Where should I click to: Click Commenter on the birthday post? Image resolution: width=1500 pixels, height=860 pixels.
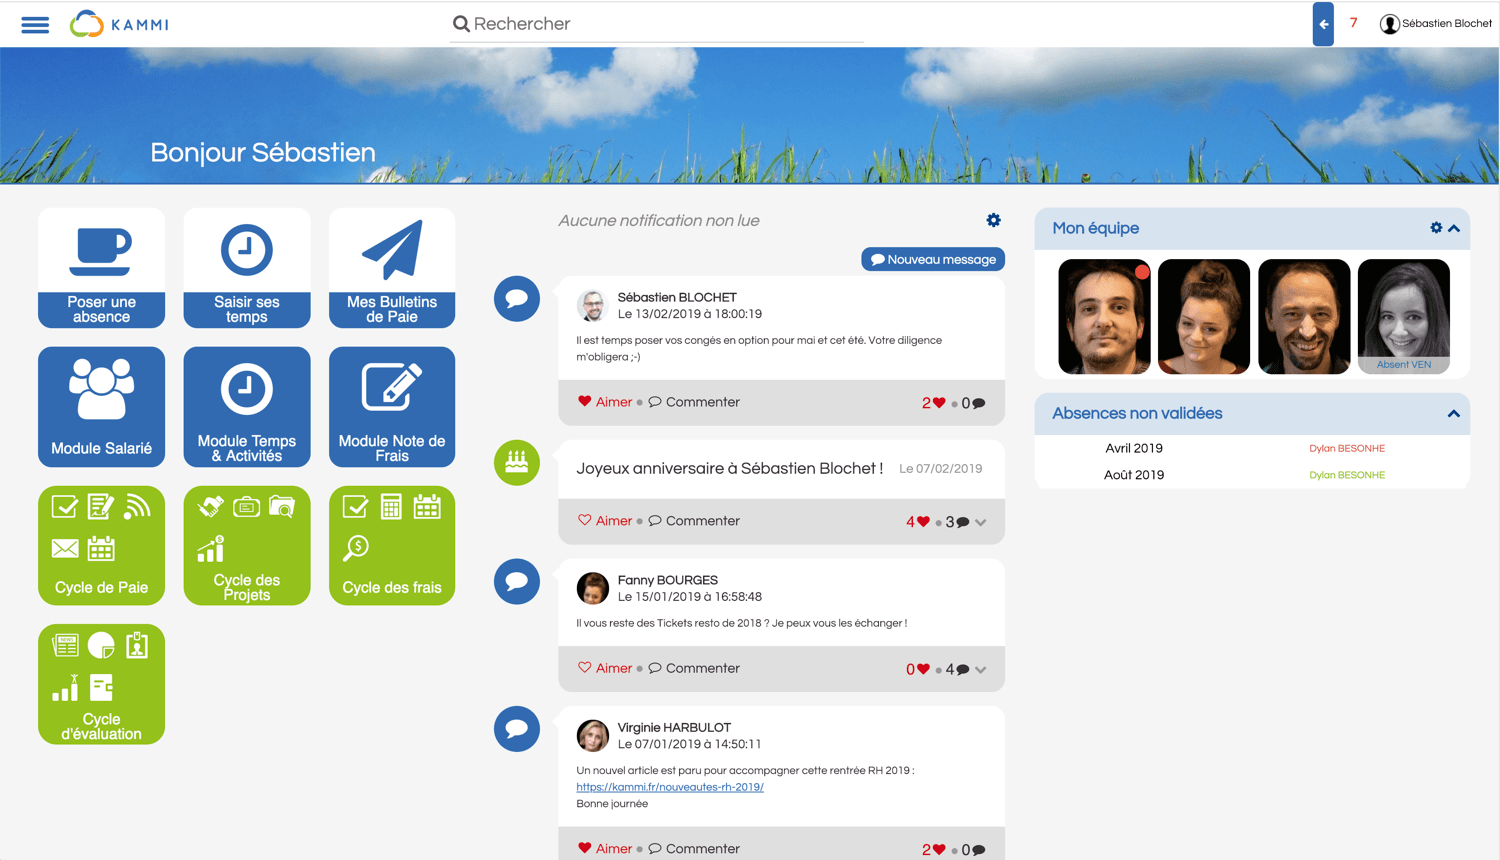[694, 521]
